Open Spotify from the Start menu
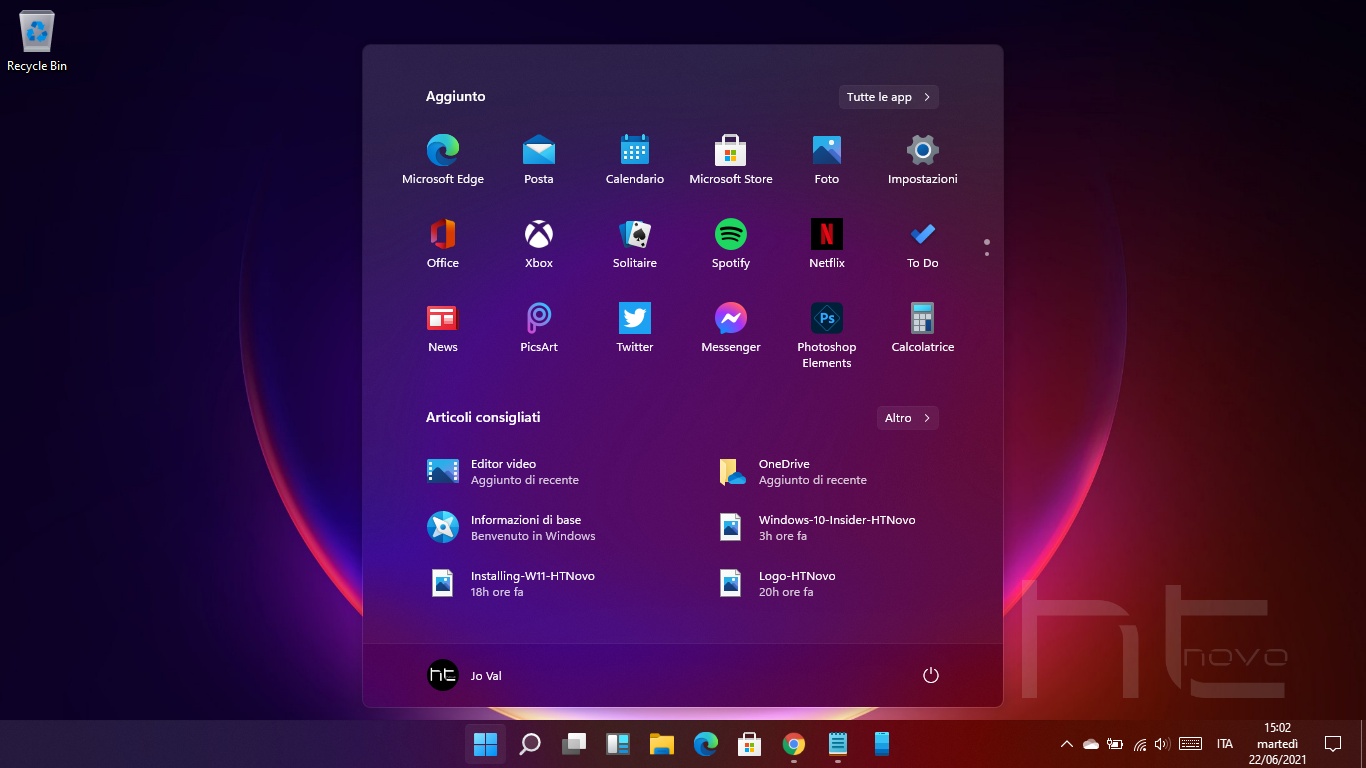Viewport: 1366px width, 768px height. click(x=731, y=244)
